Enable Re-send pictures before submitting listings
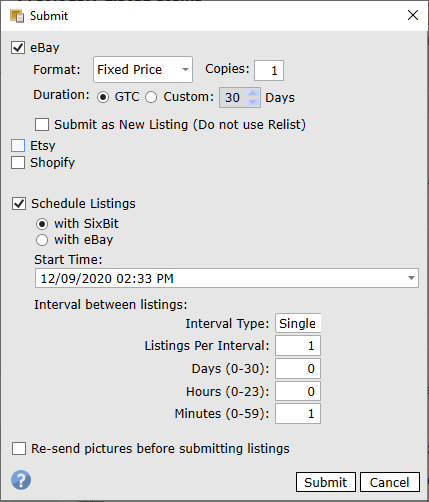 point(19,449)
